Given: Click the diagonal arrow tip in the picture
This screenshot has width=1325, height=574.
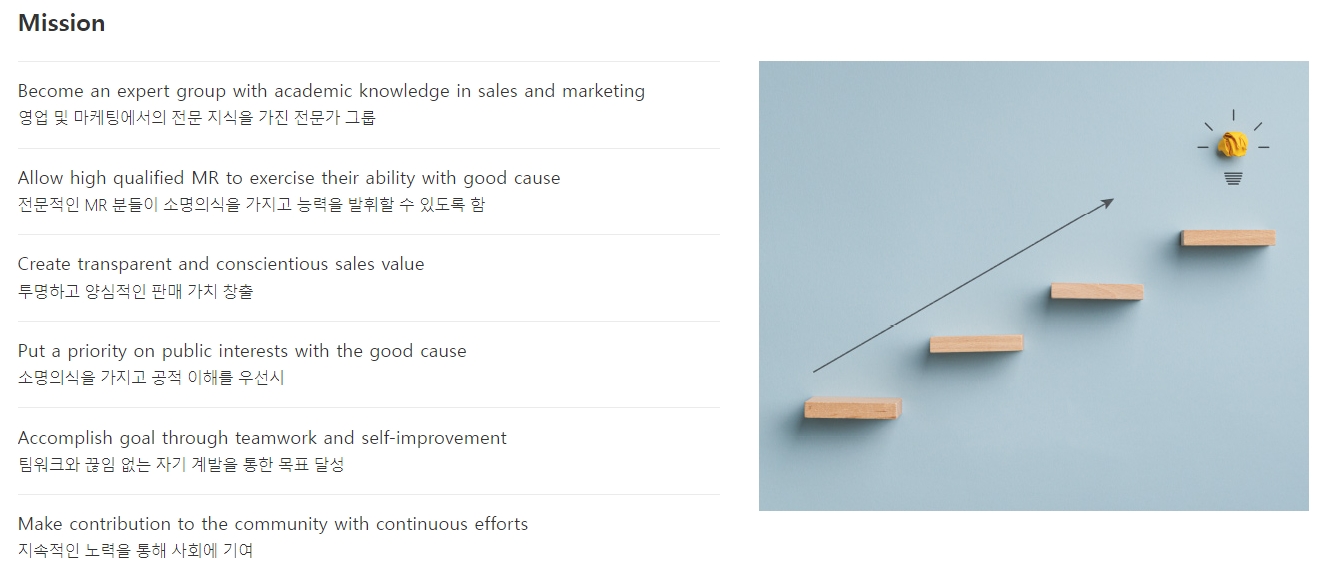Looking at the screenshot, I should [x=1107, y=203].
